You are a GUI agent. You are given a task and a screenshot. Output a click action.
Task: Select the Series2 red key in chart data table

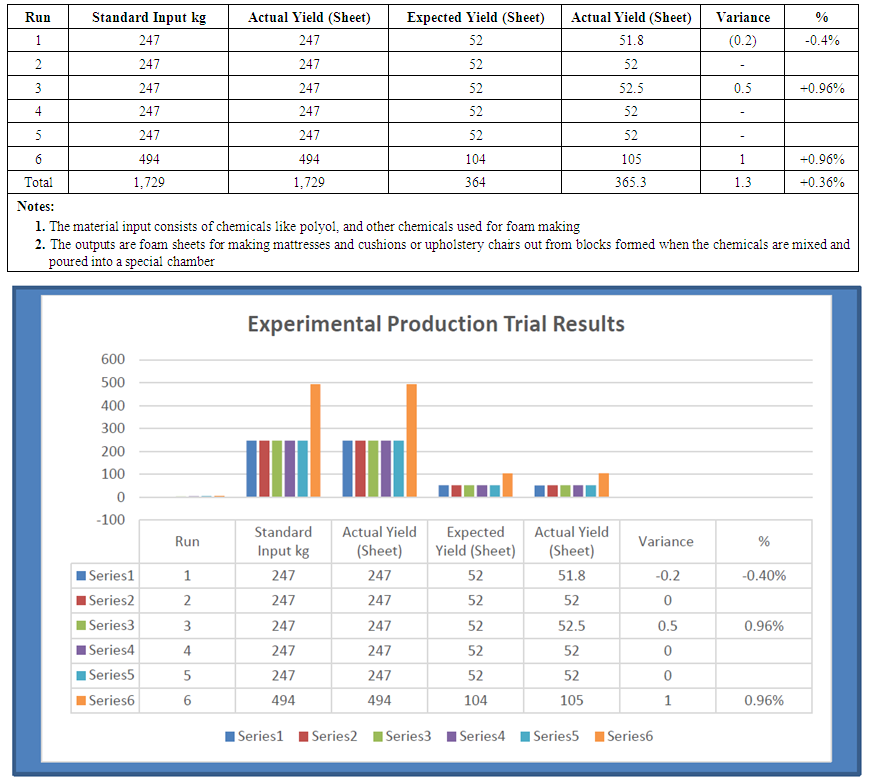(81, 600)
